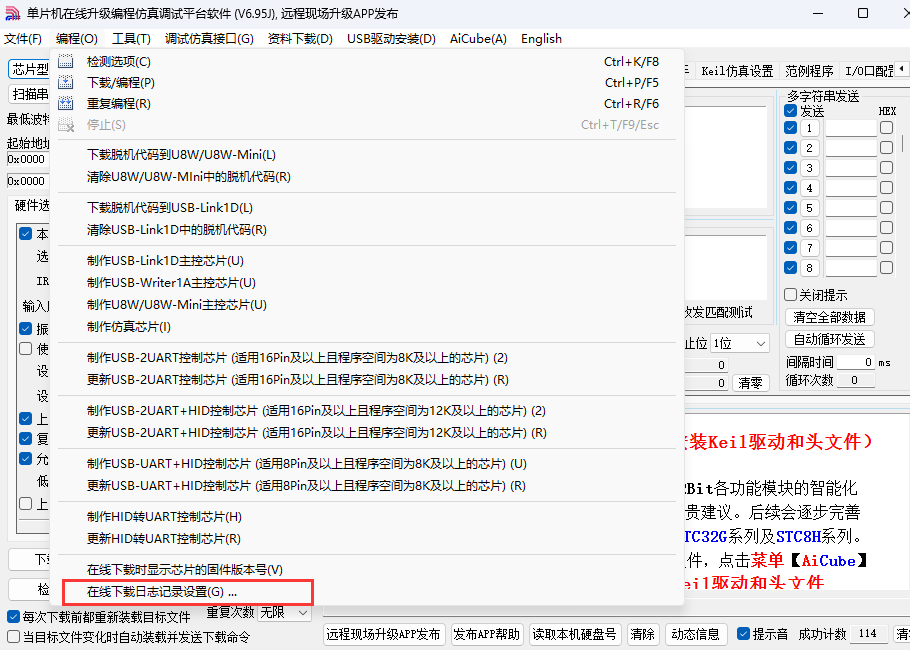The image size is (910, 650).
Task: Select 更新USB-UART+HID控制芯片 (R) entry
Action: (x=367, y=486)
